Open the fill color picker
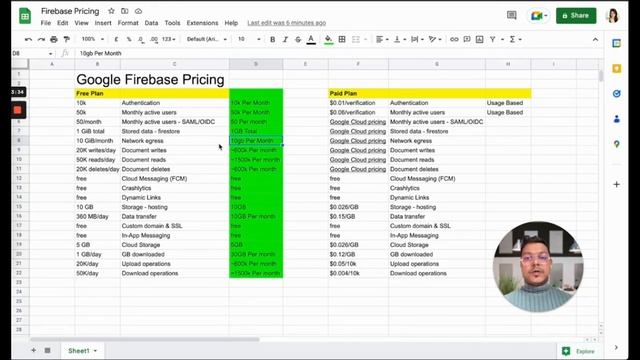This screenshot has height=360, width=640. 328,39
